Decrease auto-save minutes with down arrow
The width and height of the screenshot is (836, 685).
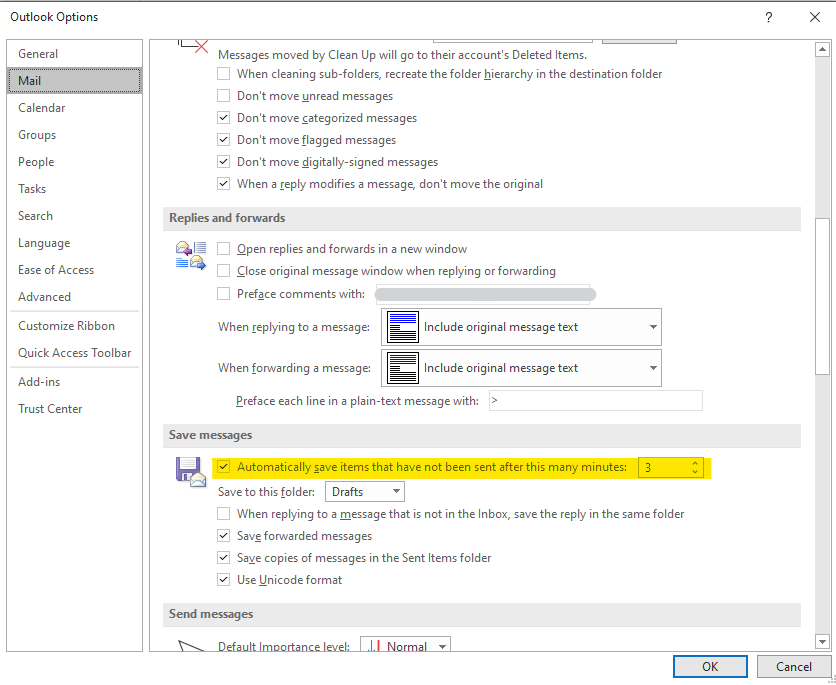click(x=695, y=471)
